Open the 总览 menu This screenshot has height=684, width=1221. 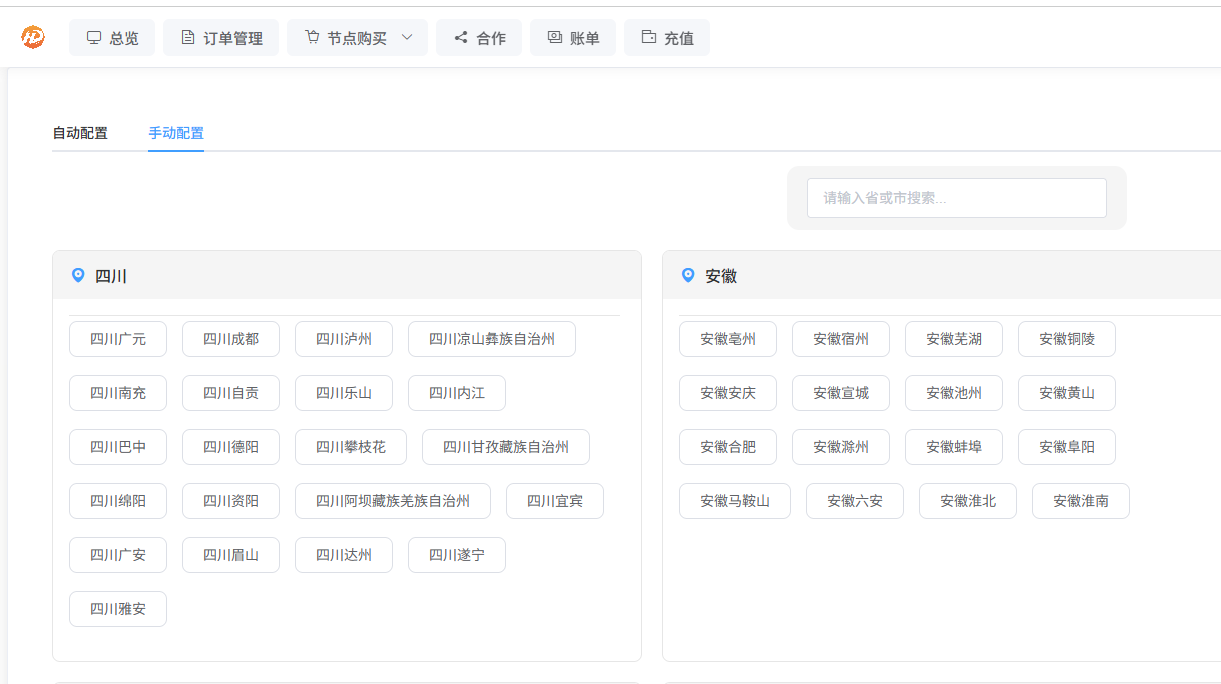coord(112,38)
